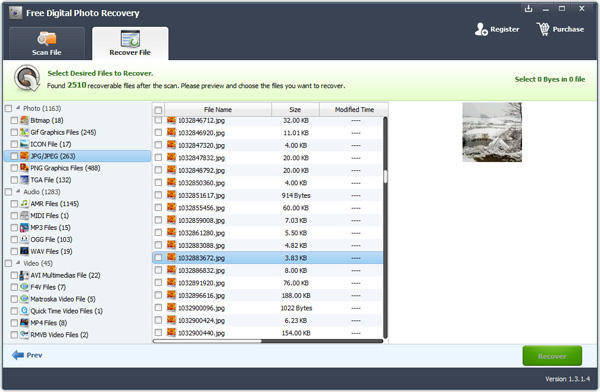Select file row 1032855456.jpg
The image size is (600, 392).
point(267,207)
